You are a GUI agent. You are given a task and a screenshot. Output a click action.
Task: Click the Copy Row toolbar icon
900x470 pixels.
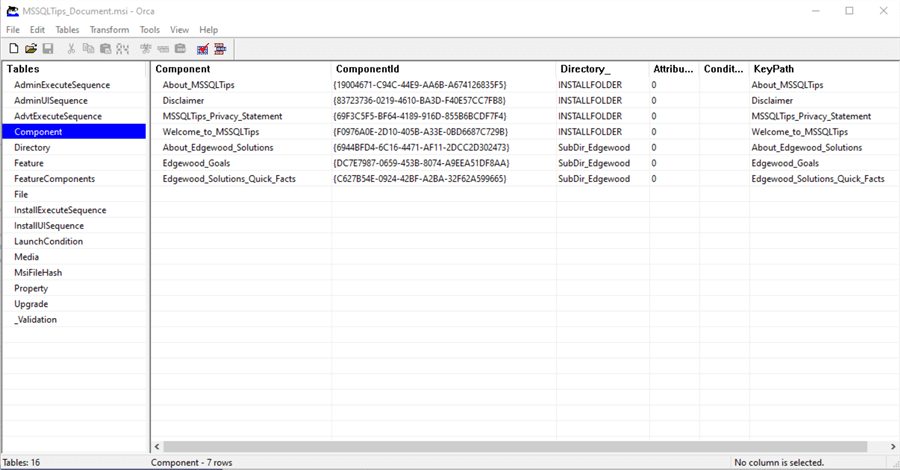pos(163,49)
